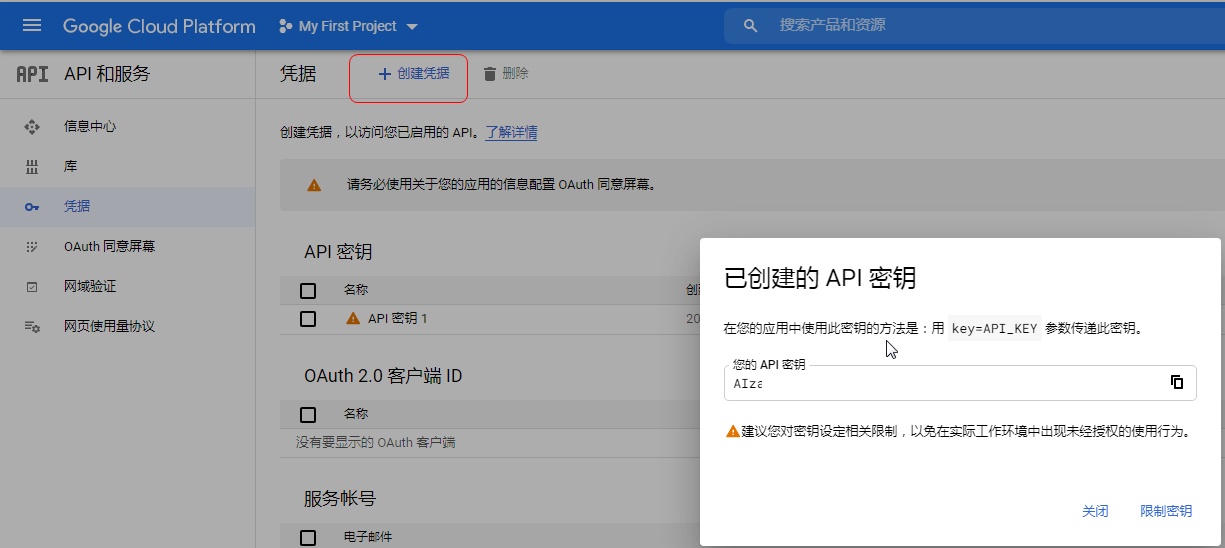Click the 已创建的 API 密钥 dialog title
The image size is (1225, 548).
[820, 278]
